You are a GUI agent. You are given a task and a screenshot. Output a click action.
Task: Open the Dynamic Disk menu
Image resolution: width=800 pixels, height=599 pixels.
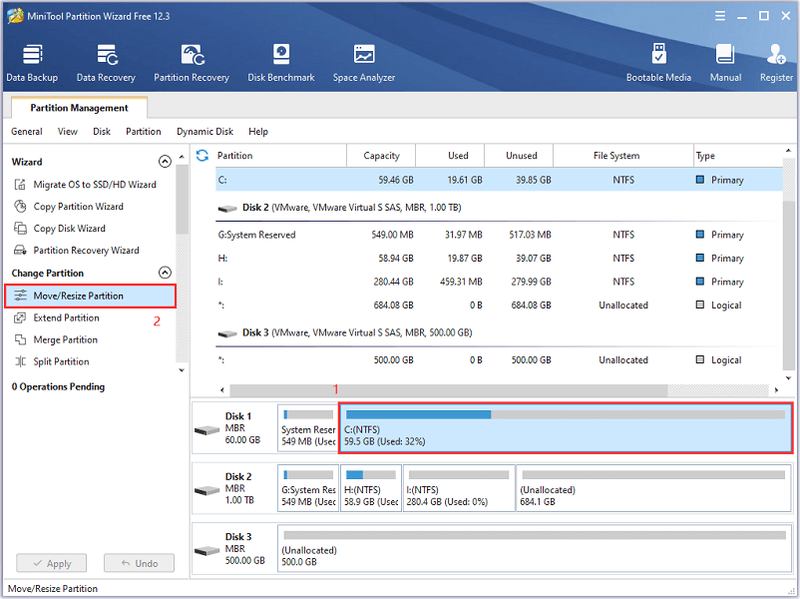pos(205,132)
